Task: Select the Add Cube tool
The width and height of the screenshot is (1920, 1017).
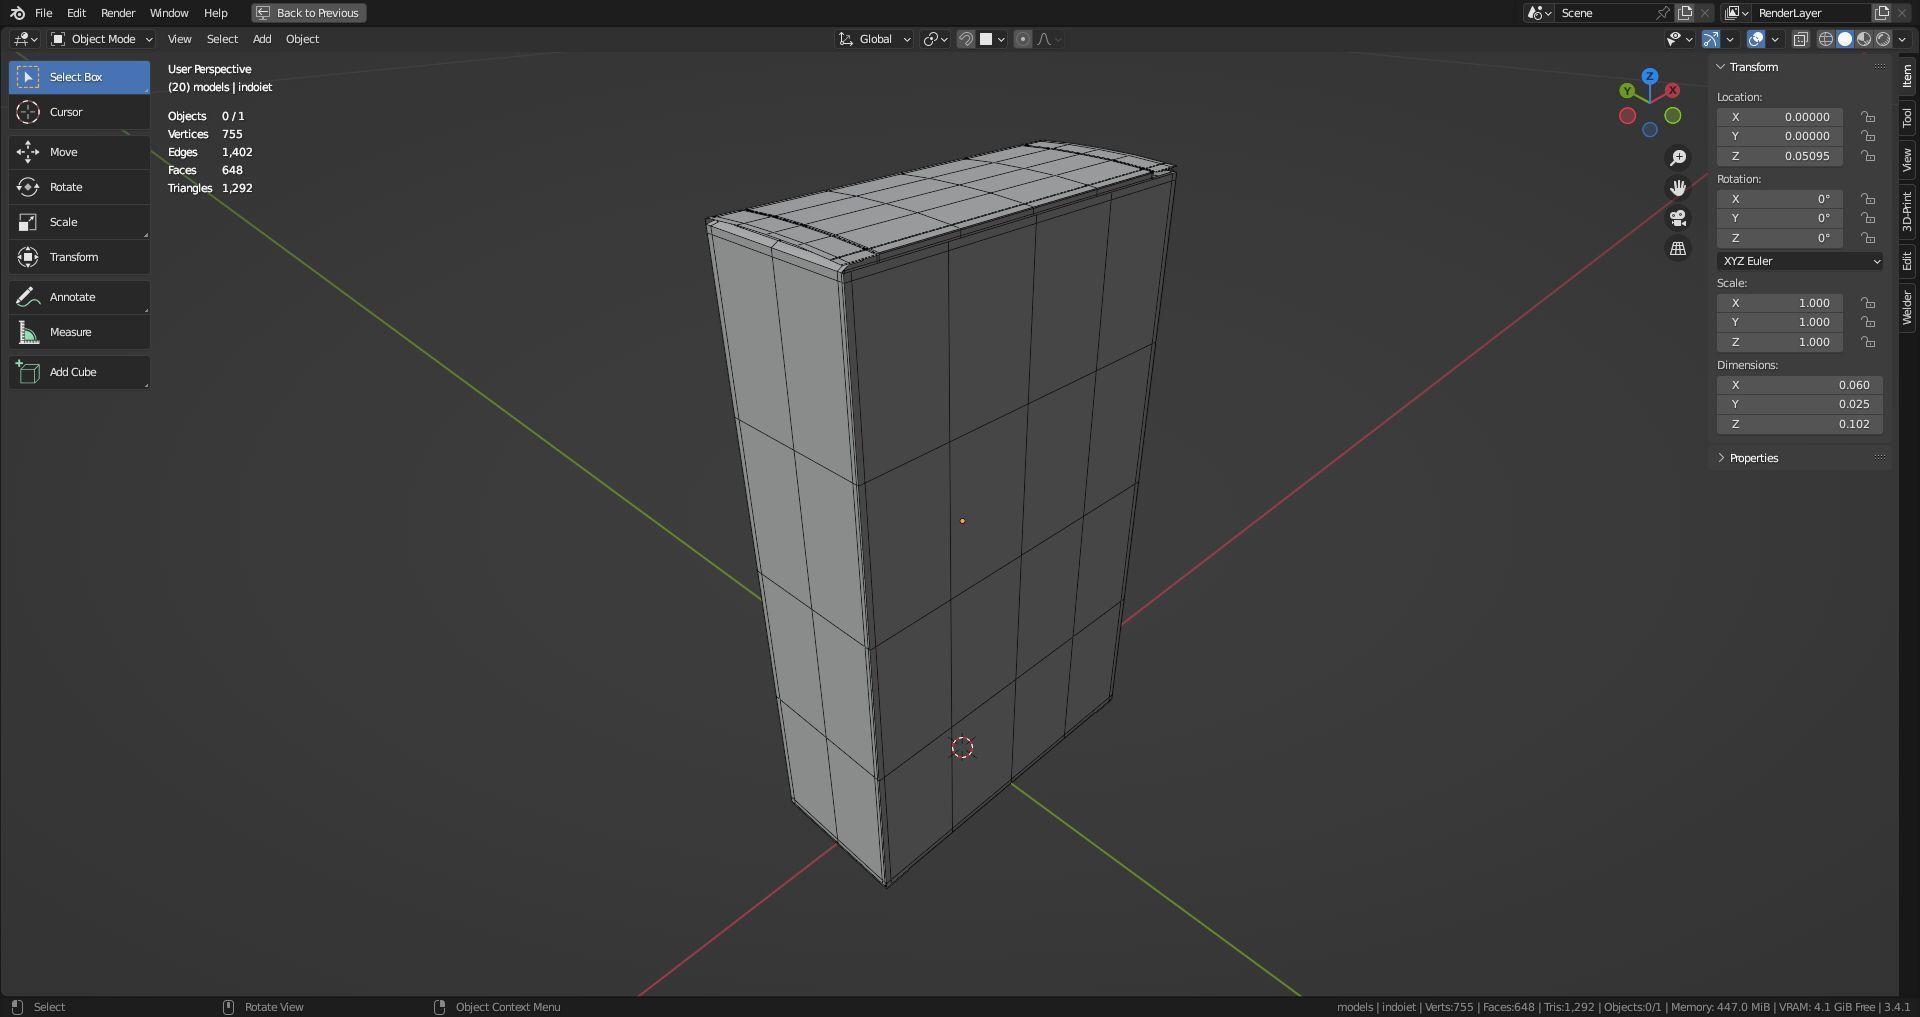Action: click(x=79, y=372)
